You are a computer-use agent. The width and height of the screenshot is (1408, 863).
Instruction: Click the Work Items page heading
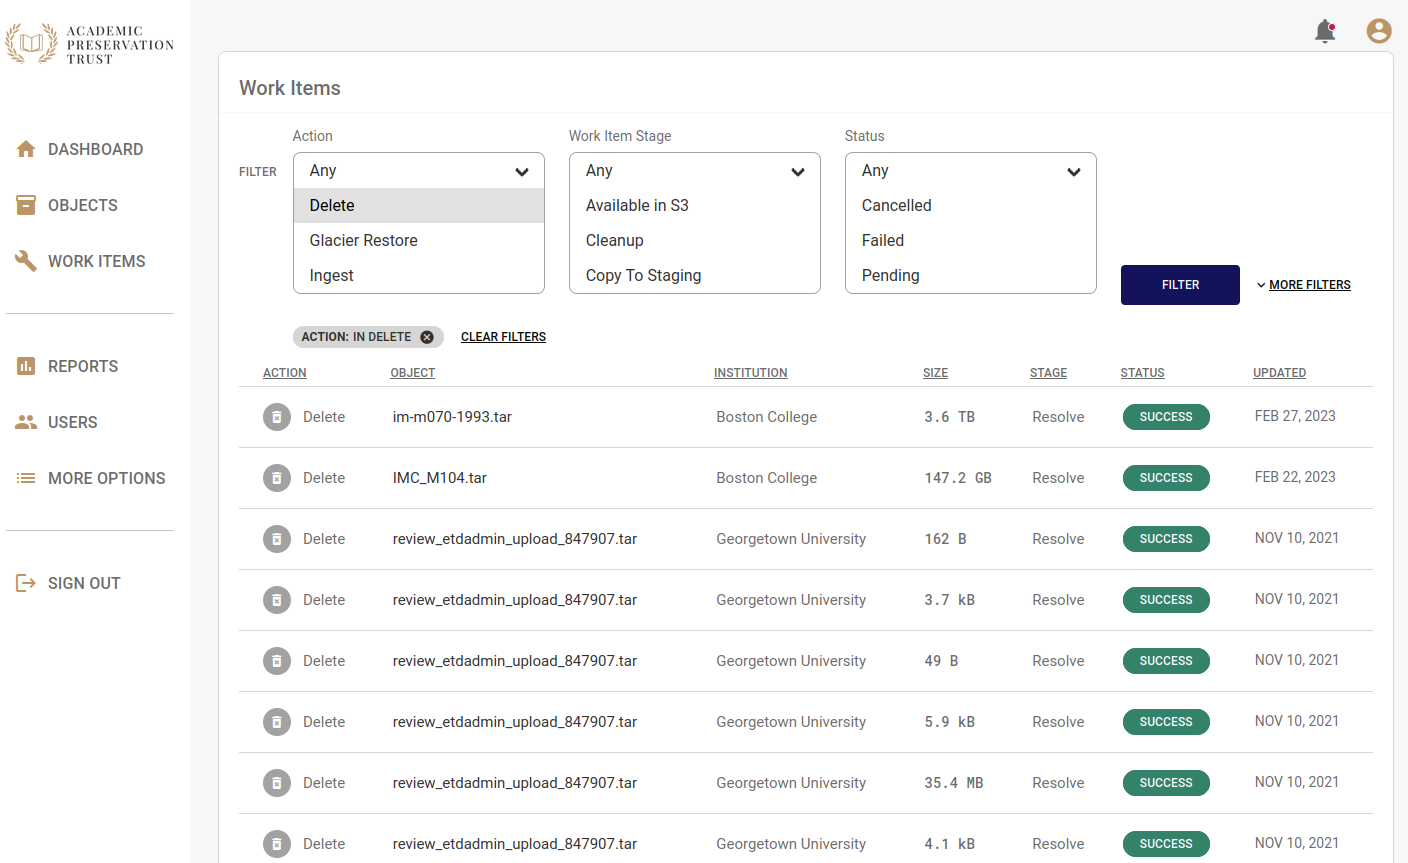(x=290, y=88)
